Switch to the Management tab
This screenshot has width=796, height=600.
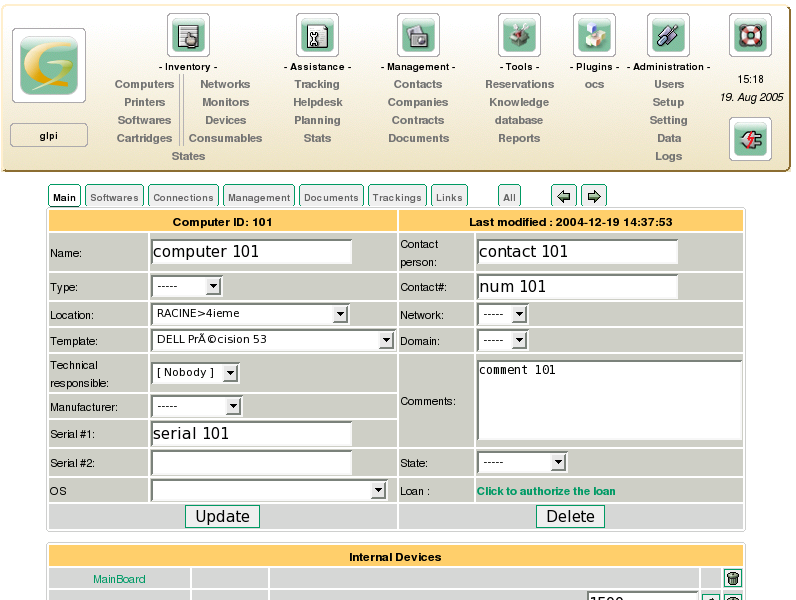click(x=259, y=197)
